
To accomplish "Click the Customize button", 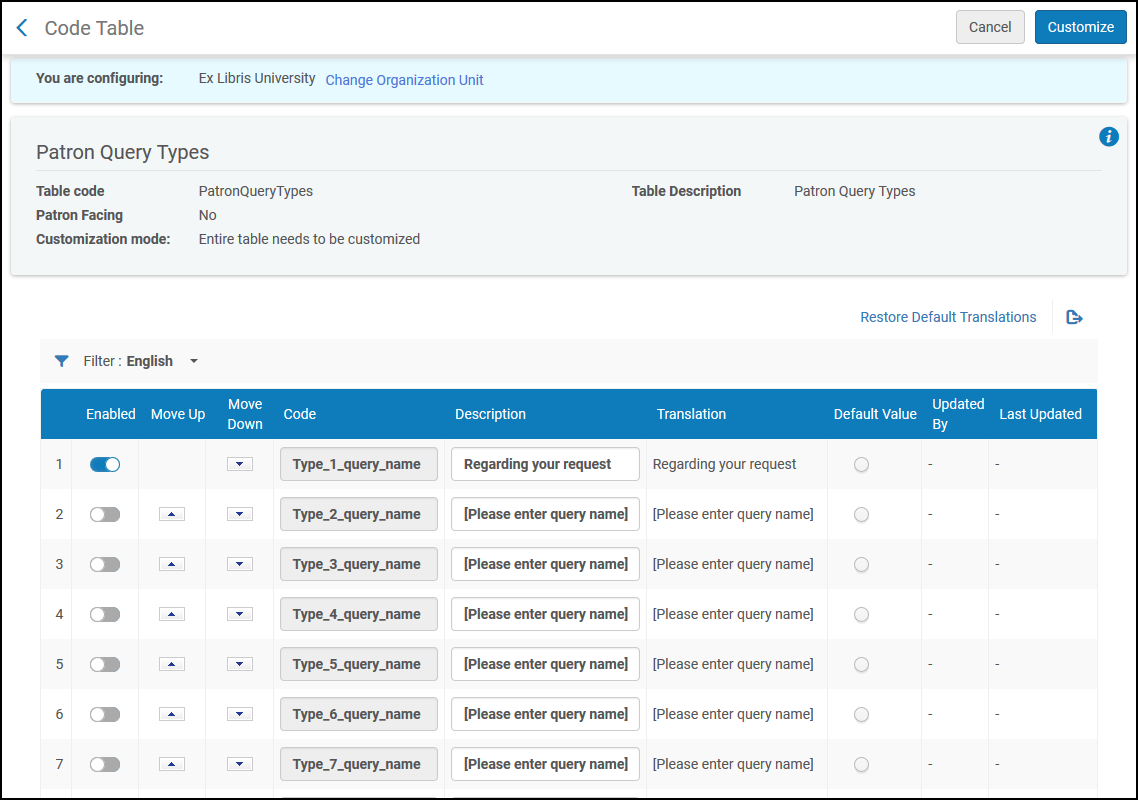I will (1081, 27).
